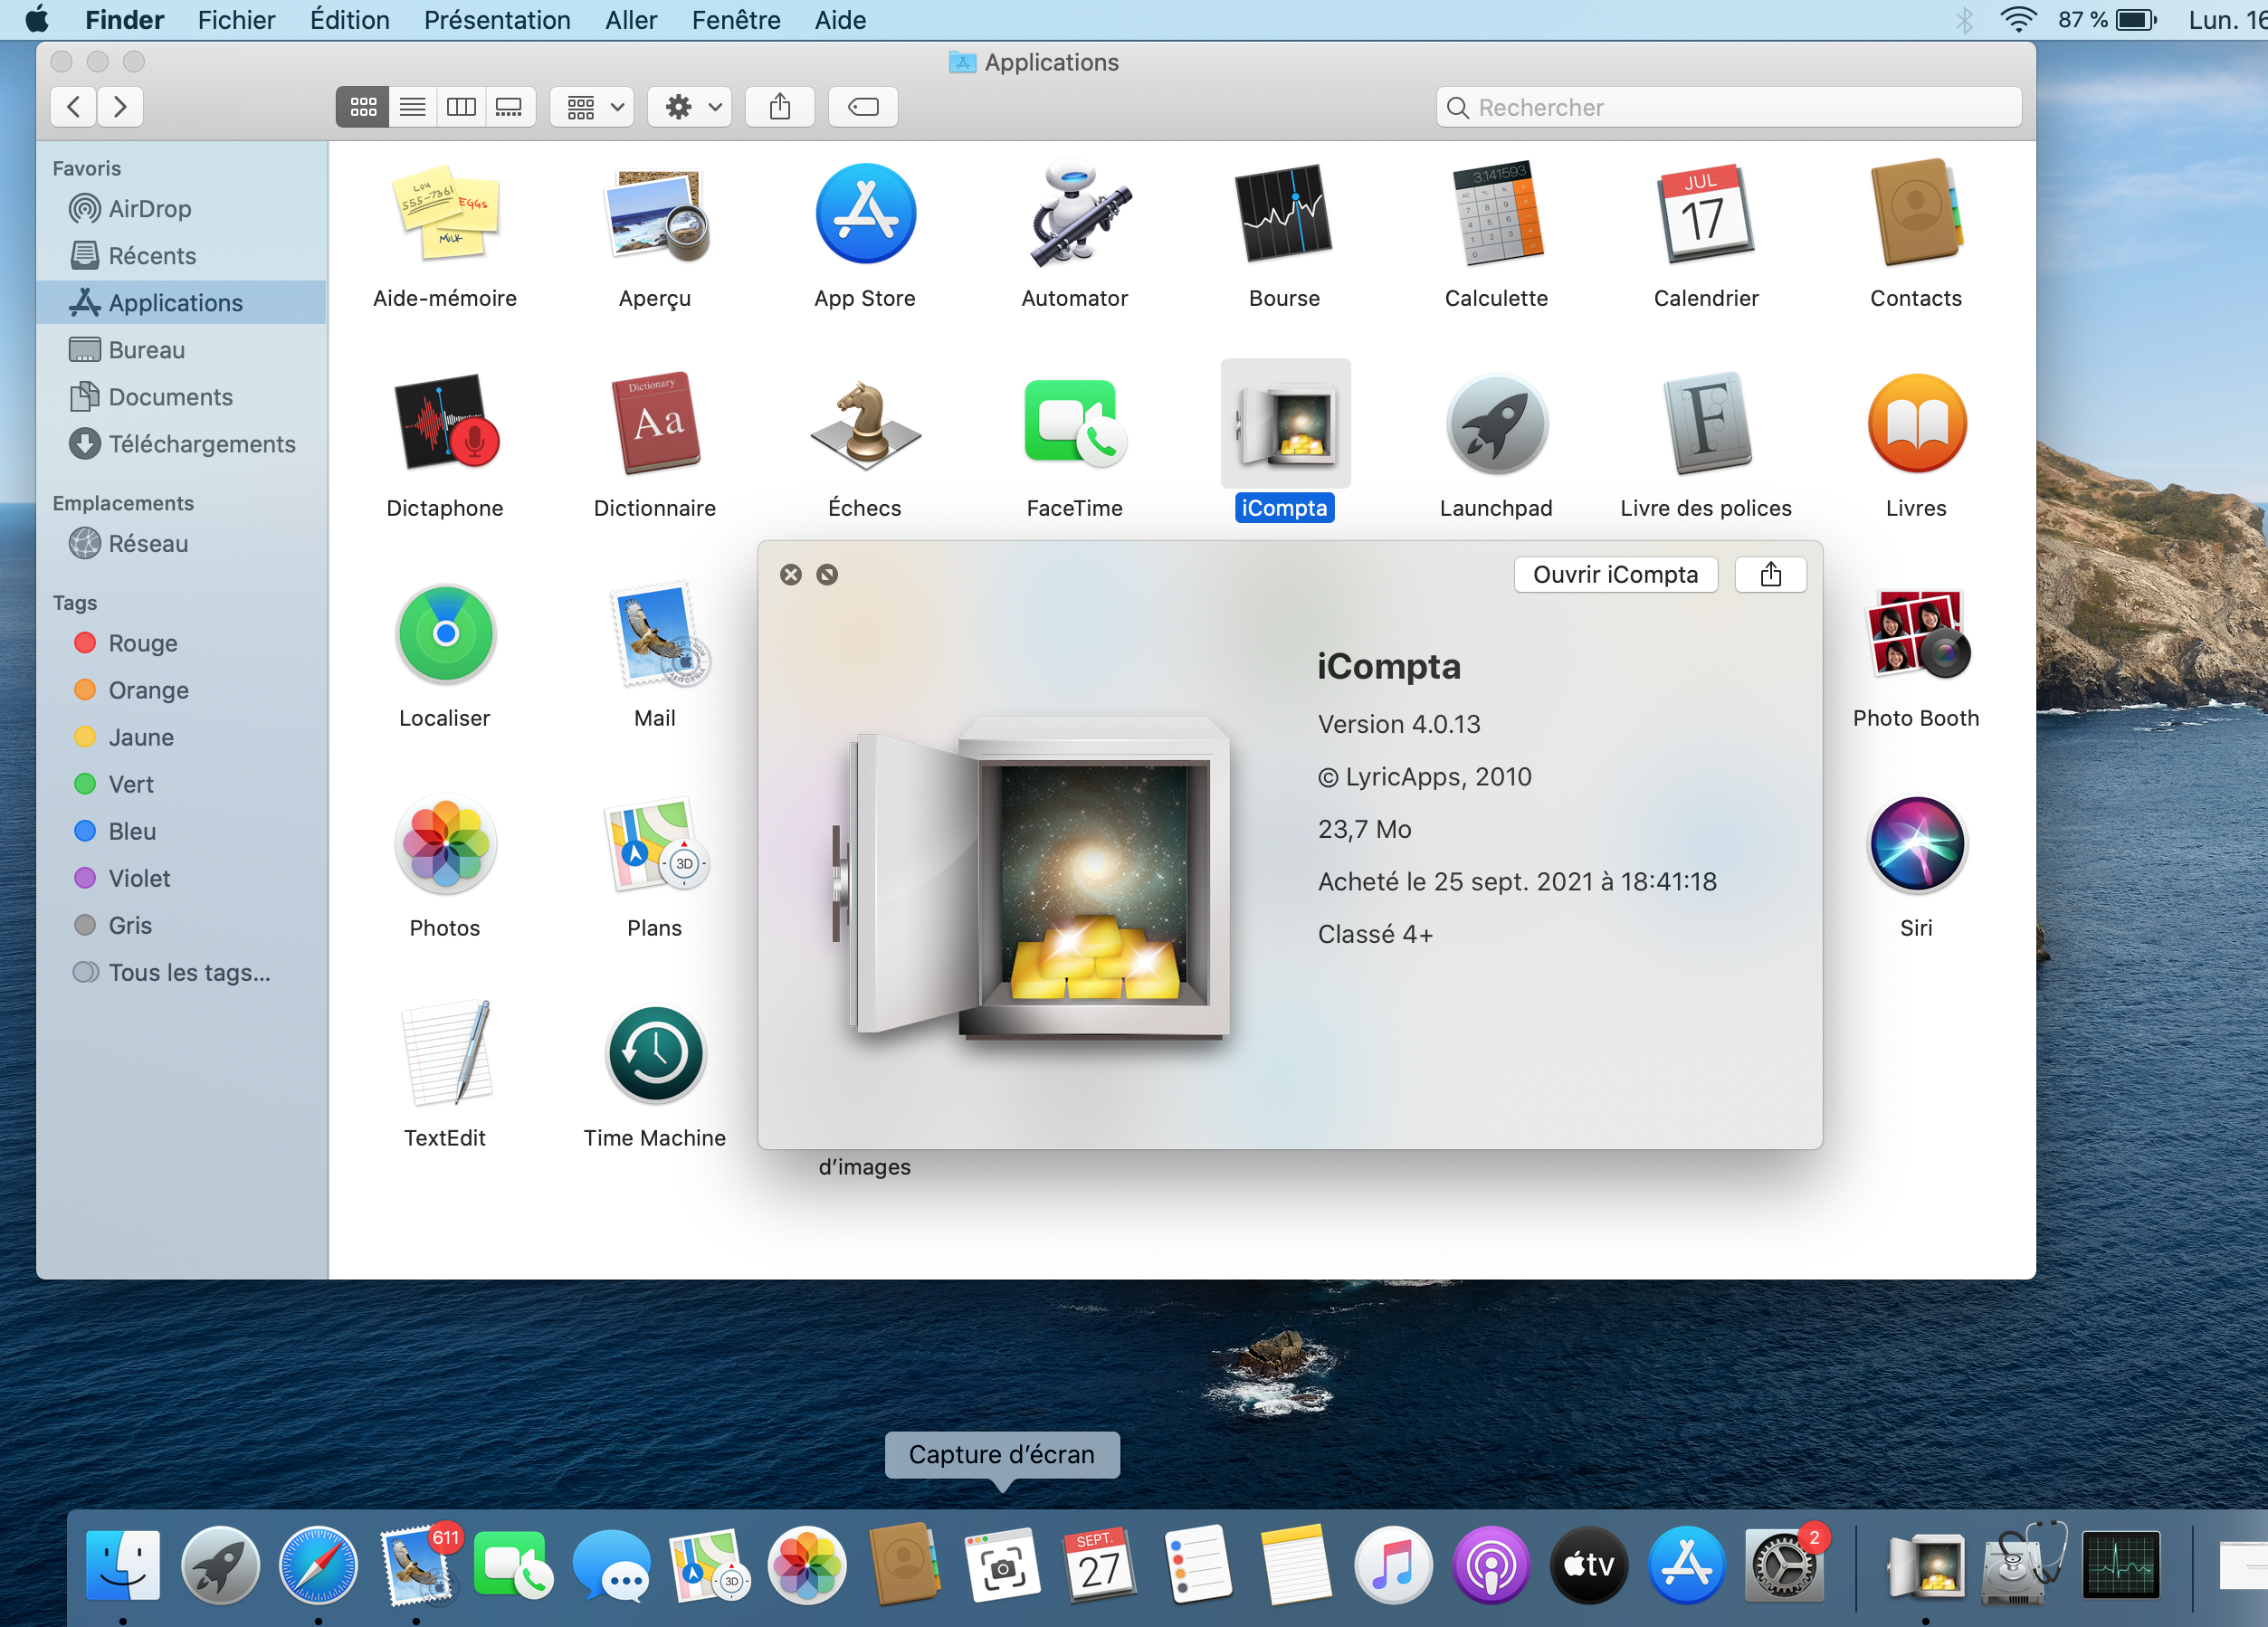Click the Ouvrir iCompta button

(x=1616, y=574)
